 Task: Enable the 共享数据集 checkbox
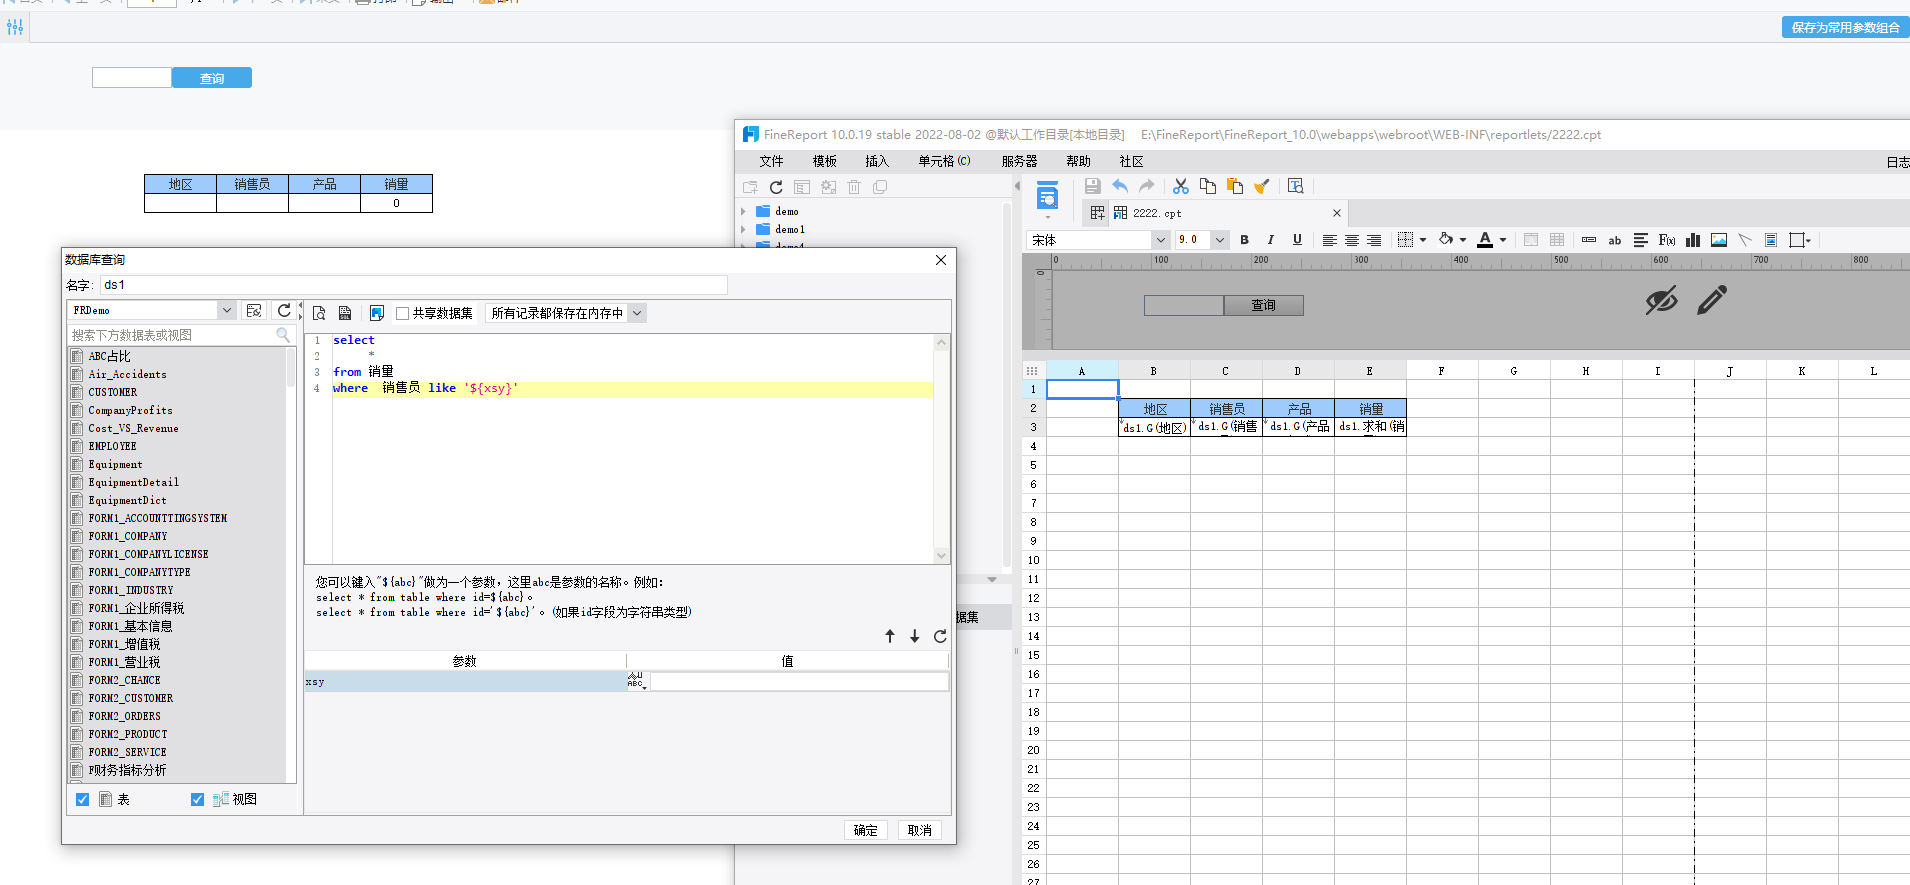coord(402,313)
